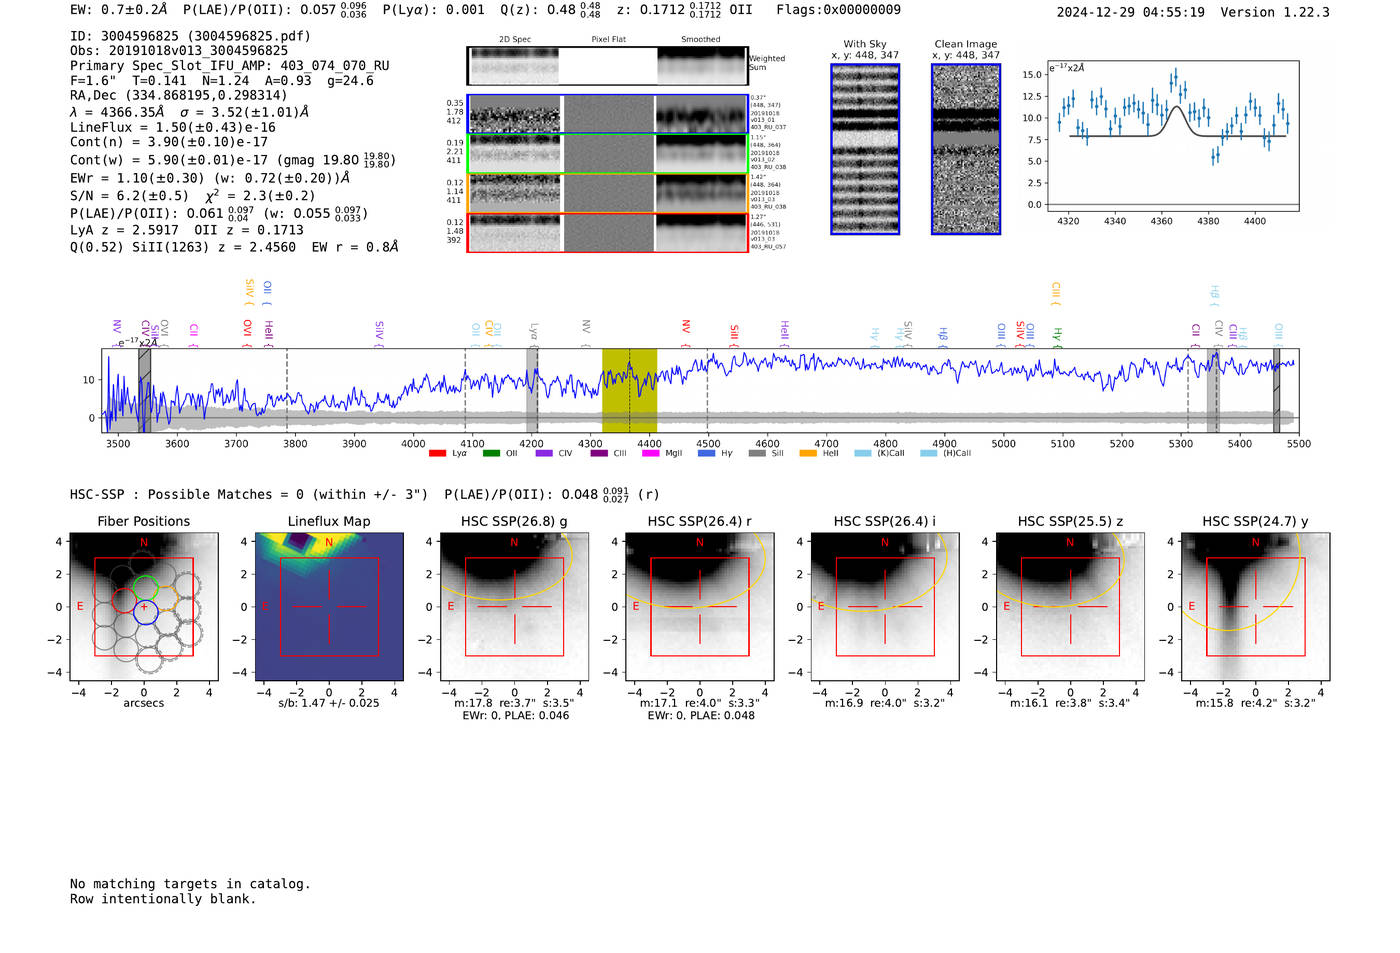1400x953 pixels.
Task: Click the hatched band near 5460 in spectrum
Action: click(1276, 390)
